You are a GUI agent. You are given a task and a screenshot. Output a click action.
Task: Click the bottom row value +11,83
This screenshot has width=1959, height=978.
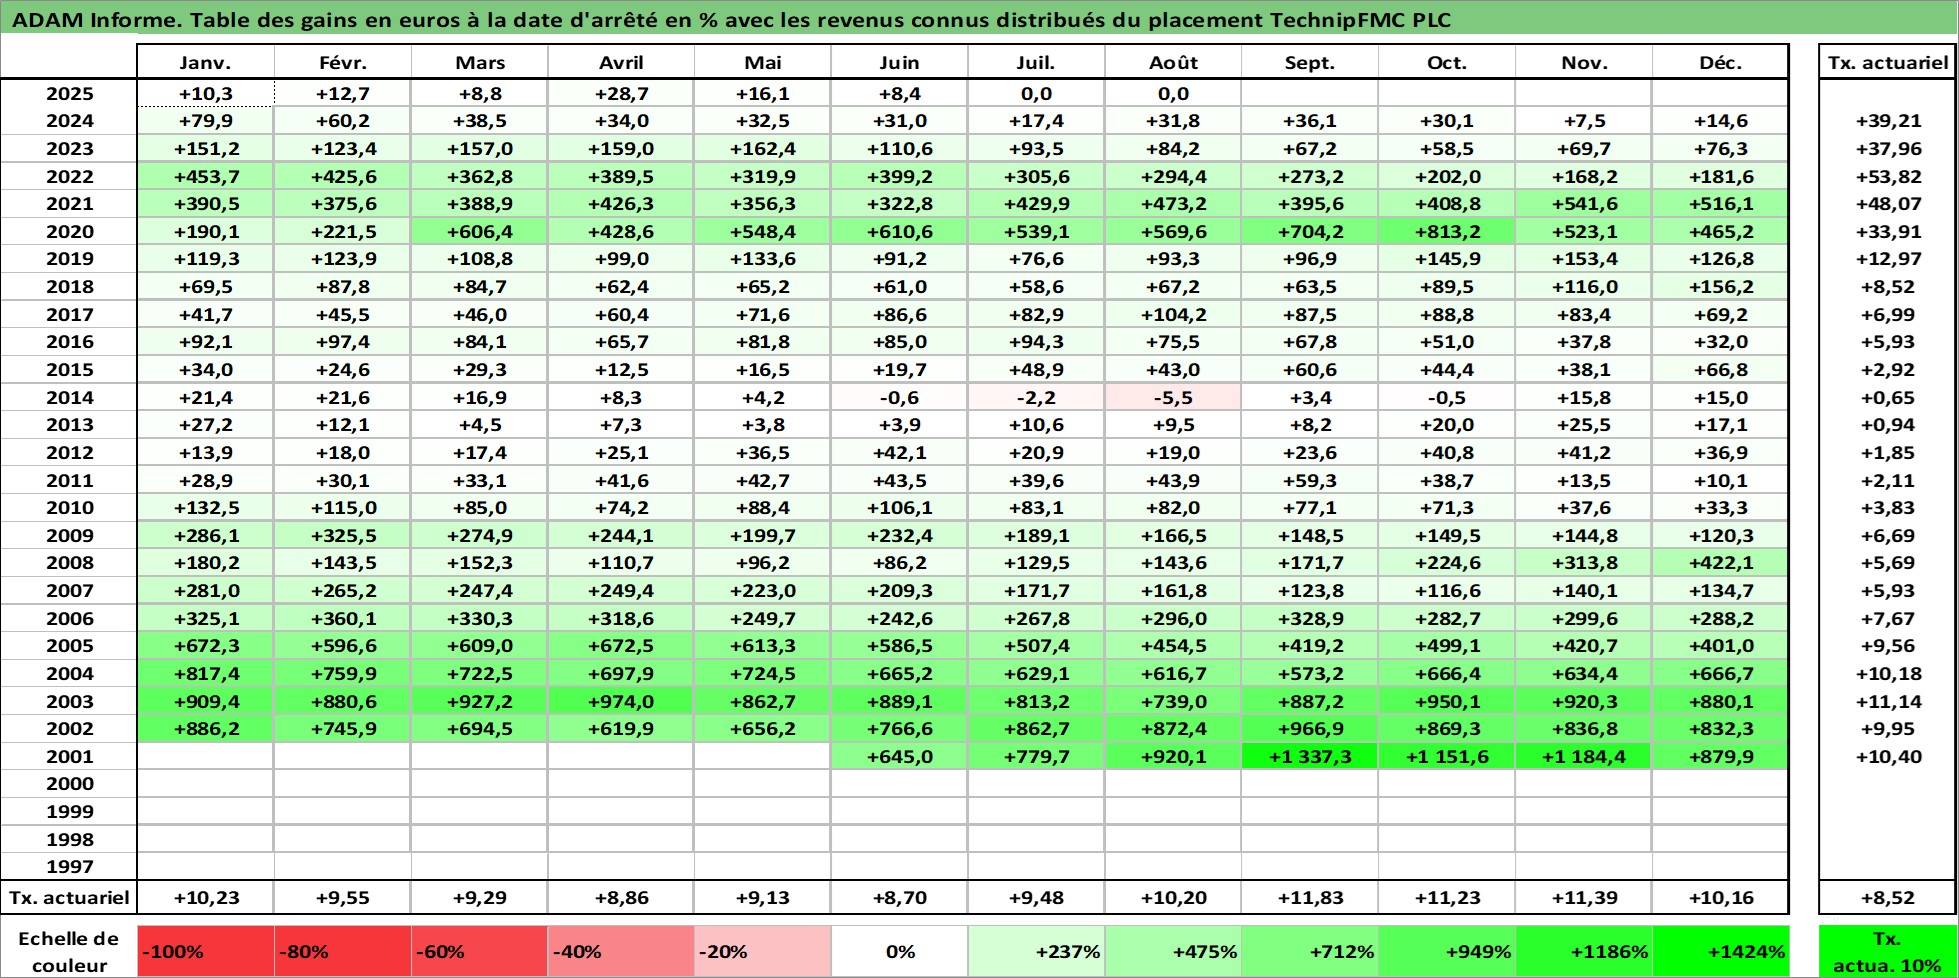(x=1309, y=897)
